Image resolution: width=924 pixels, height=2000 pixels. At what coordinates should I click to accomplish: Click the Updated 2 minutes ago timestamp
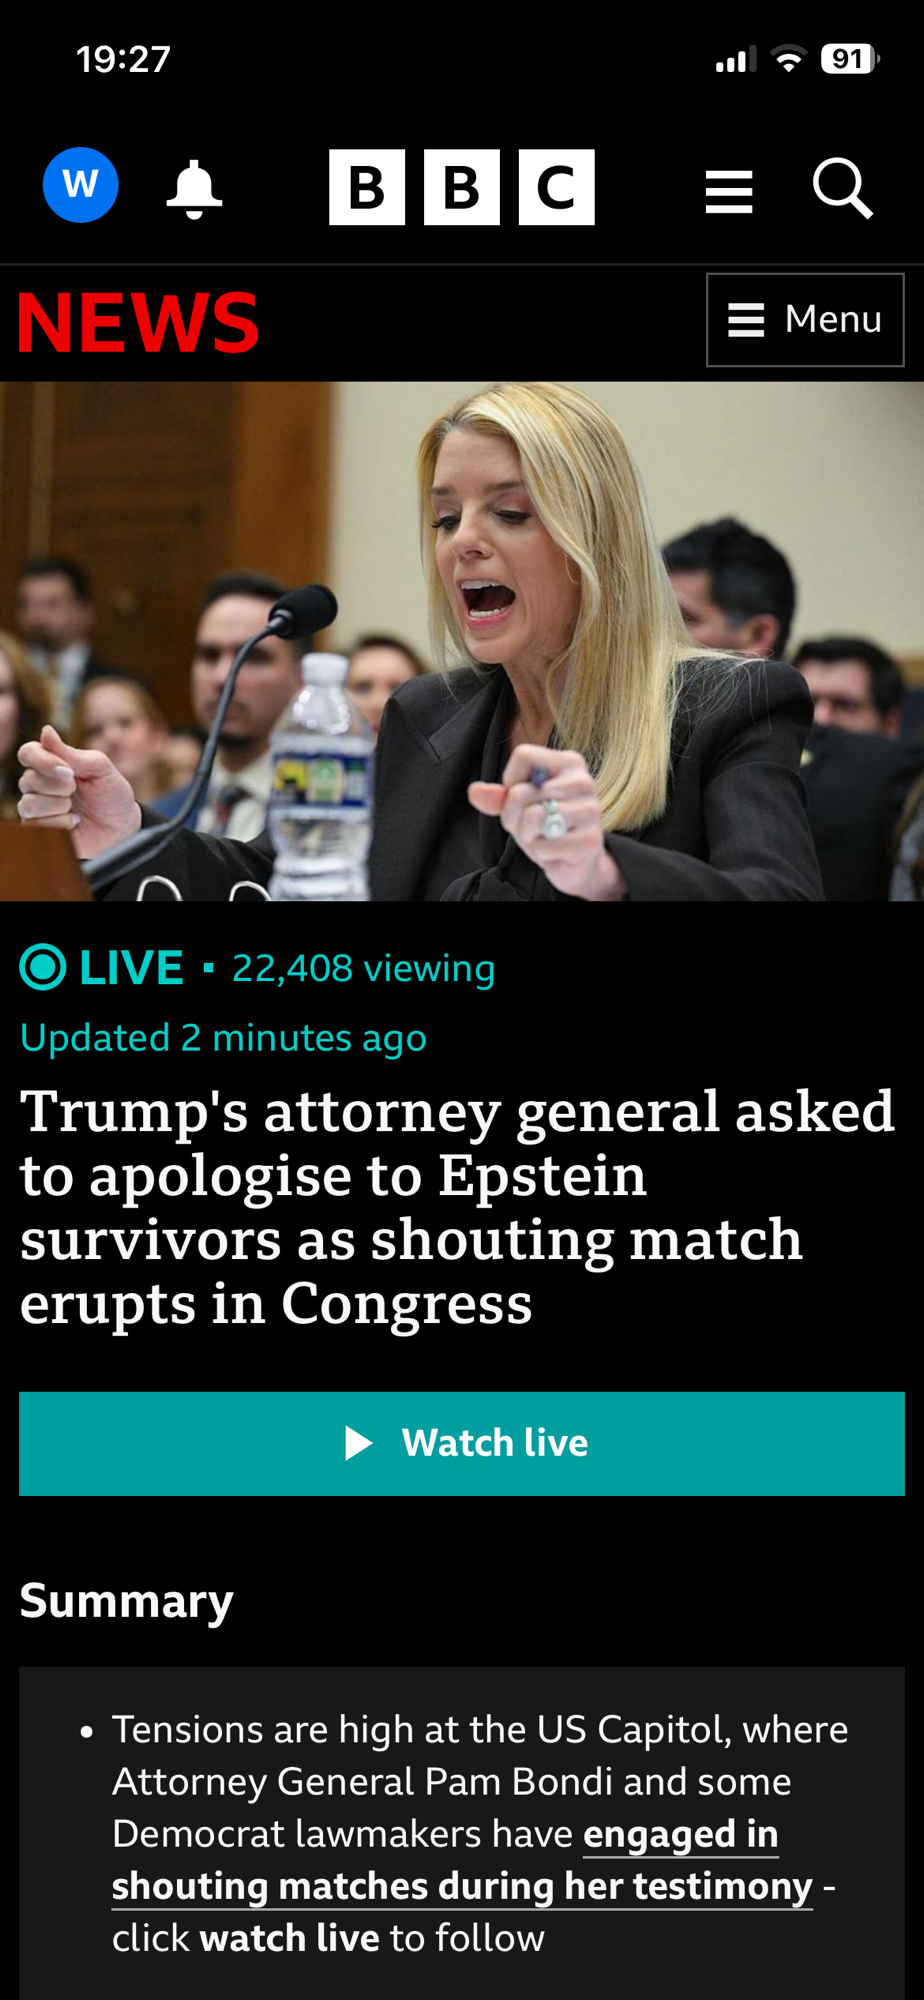click(x=223, y=1038)
